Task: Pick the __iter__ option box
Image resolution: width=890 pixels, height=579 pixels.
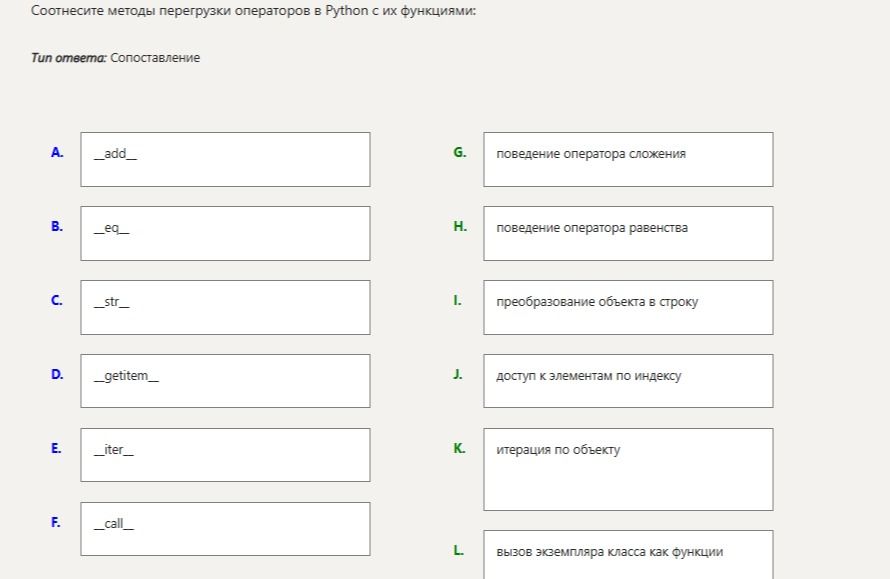Action: 225,455
